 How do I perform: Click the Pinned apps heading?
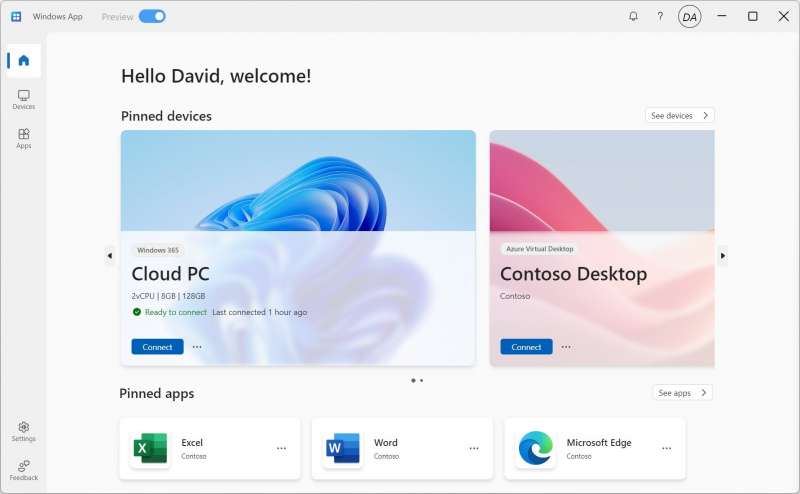pos(157,393)
